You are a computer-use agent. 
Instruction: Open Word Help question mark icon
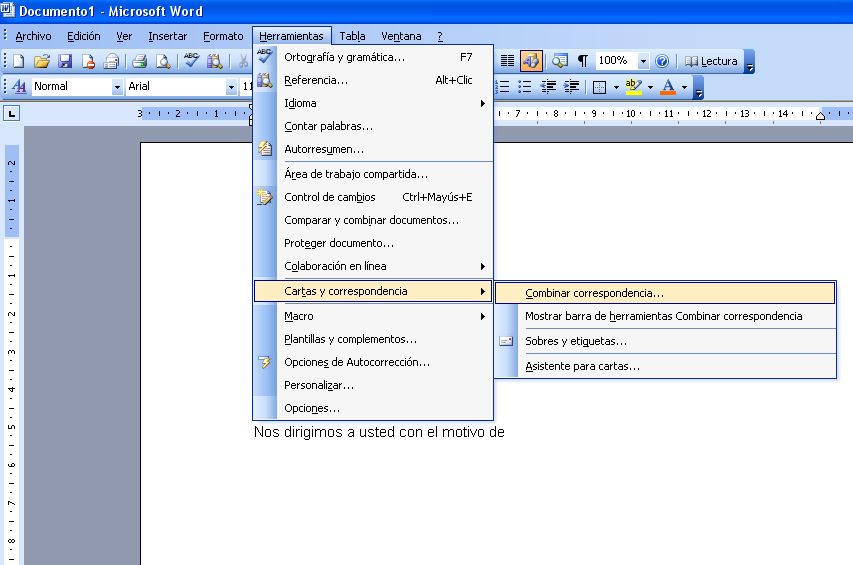pyautogui.click(x=661, y=61)
